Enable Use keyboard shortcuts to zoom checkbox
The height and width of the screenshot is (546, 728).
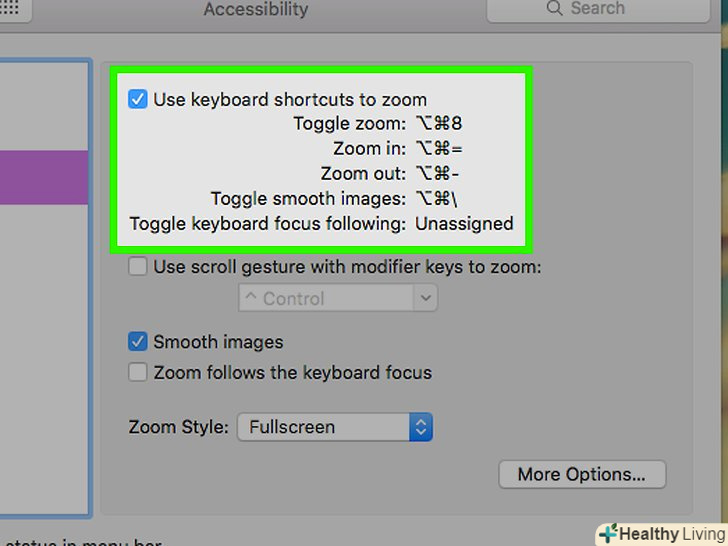138,99
